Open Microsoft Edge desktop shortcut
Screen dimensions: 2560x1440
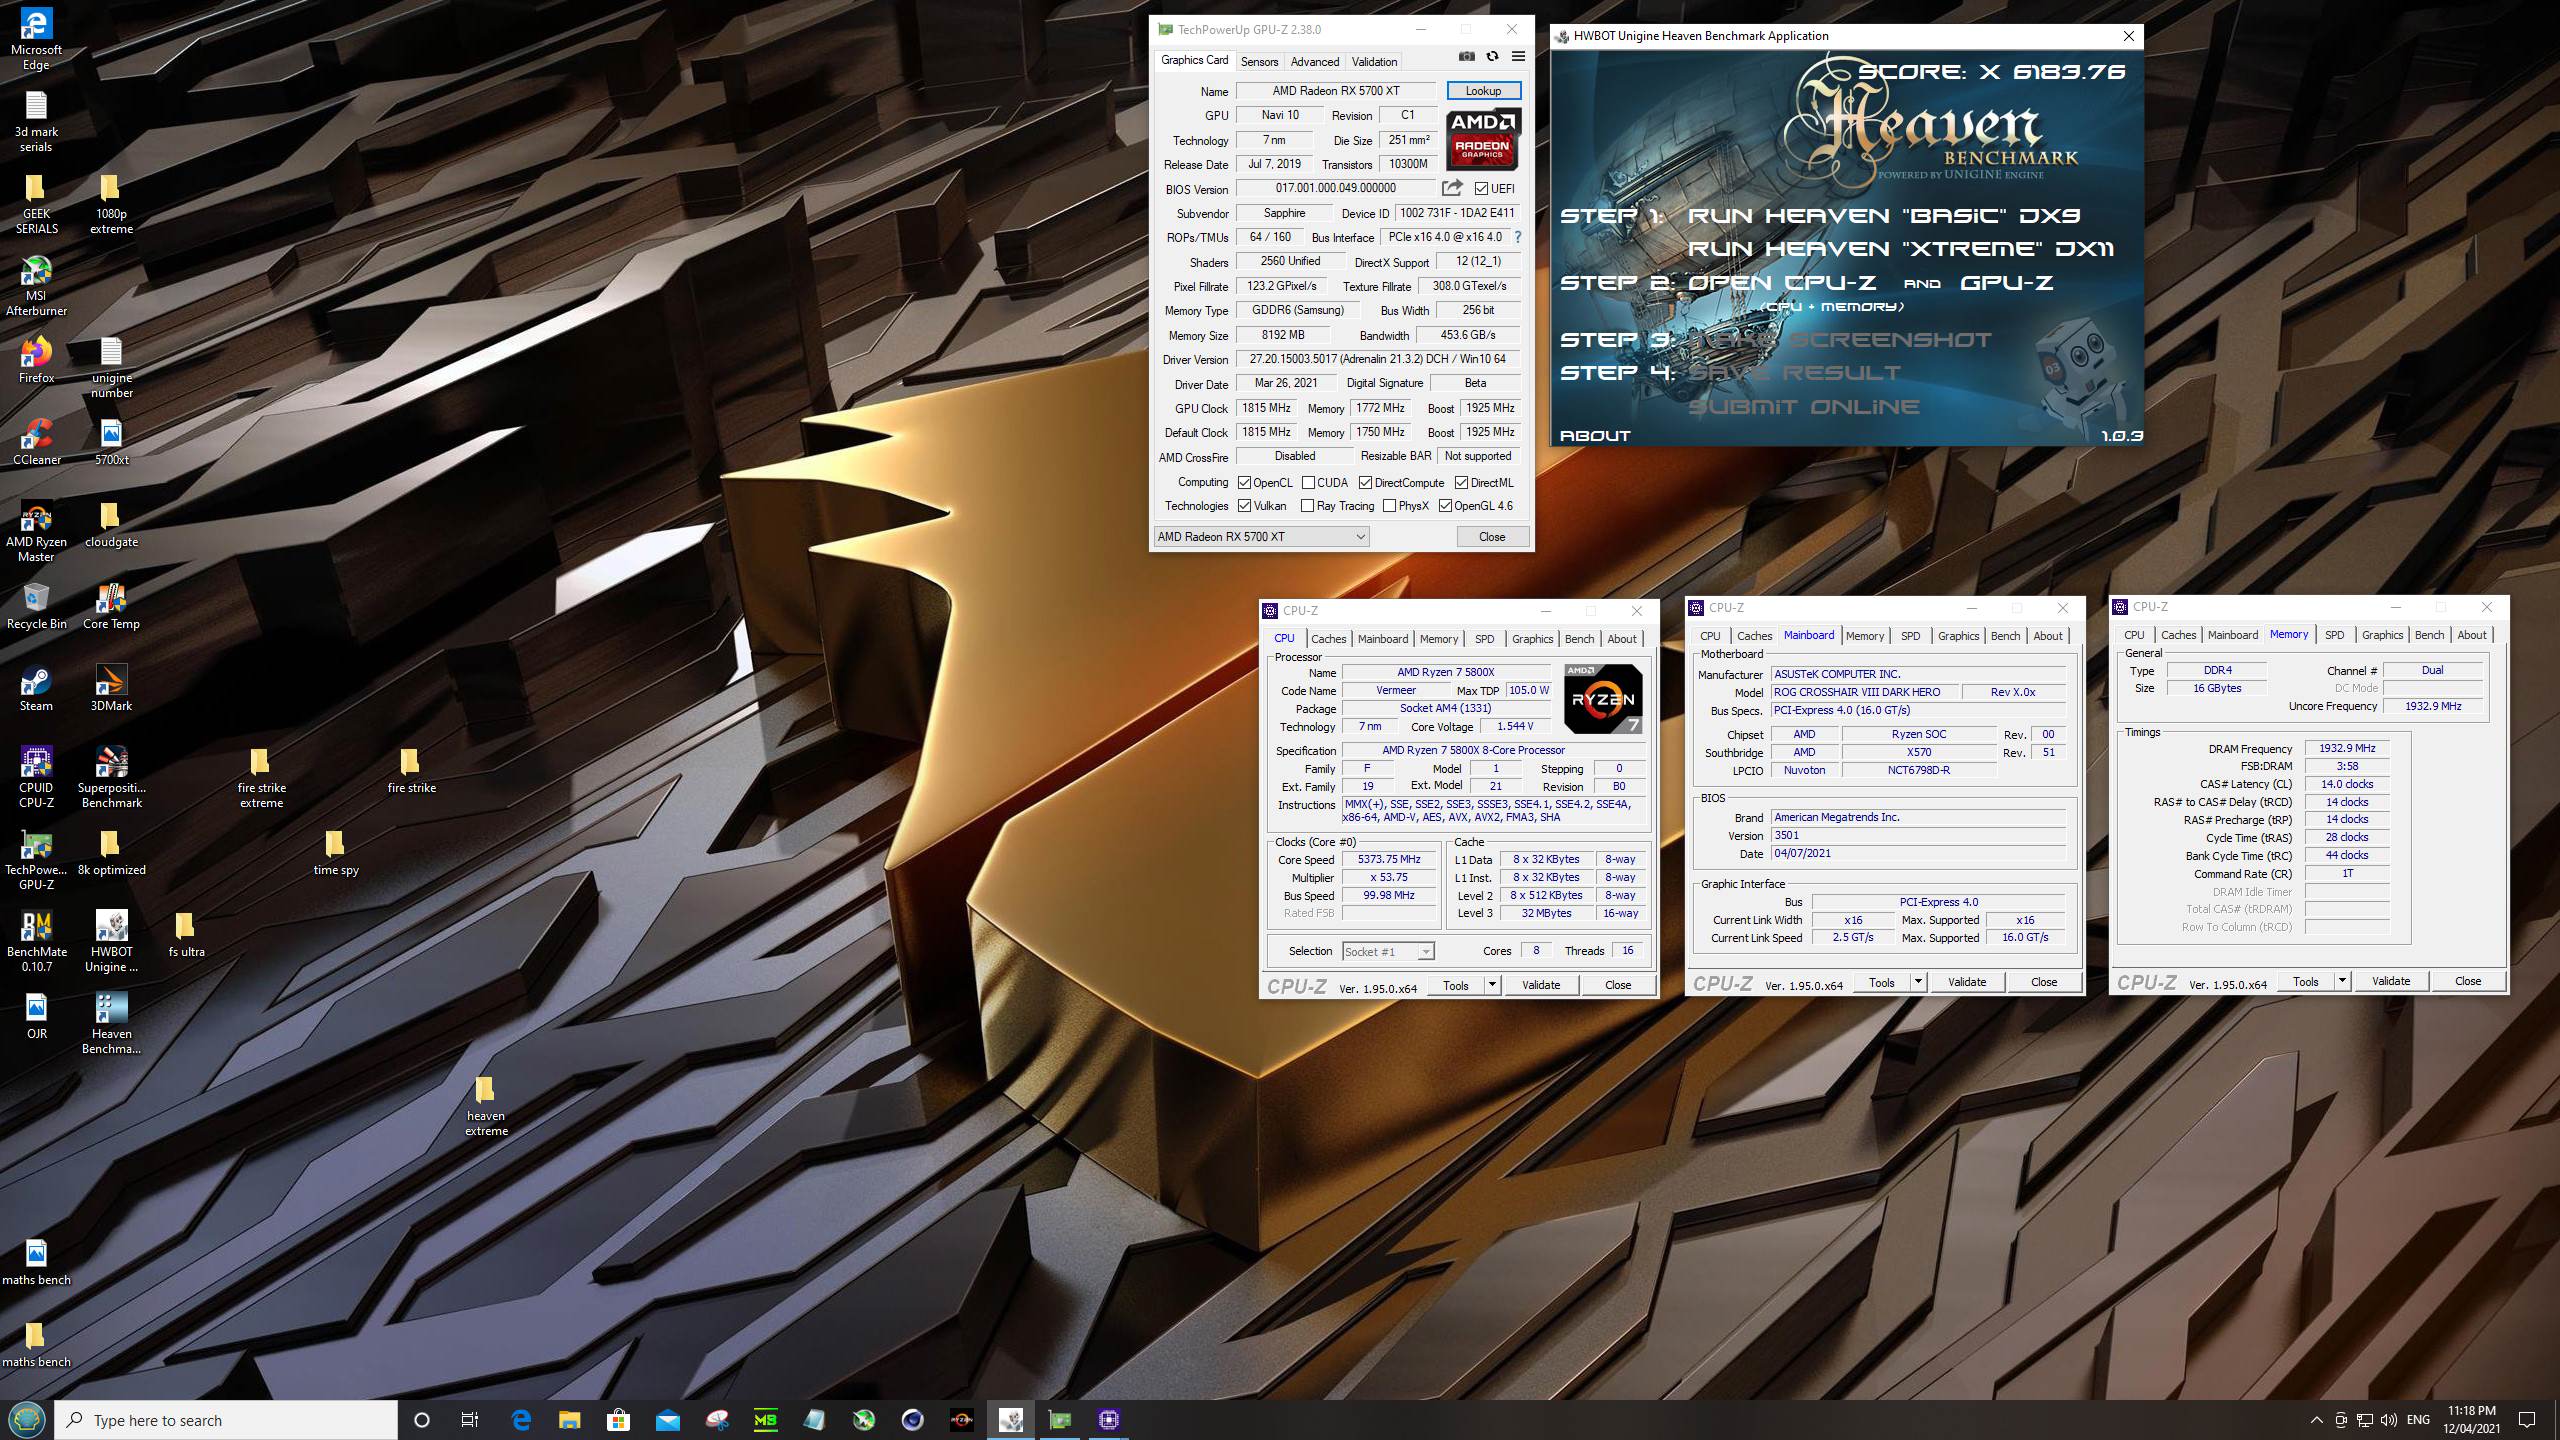pos(36,40)
